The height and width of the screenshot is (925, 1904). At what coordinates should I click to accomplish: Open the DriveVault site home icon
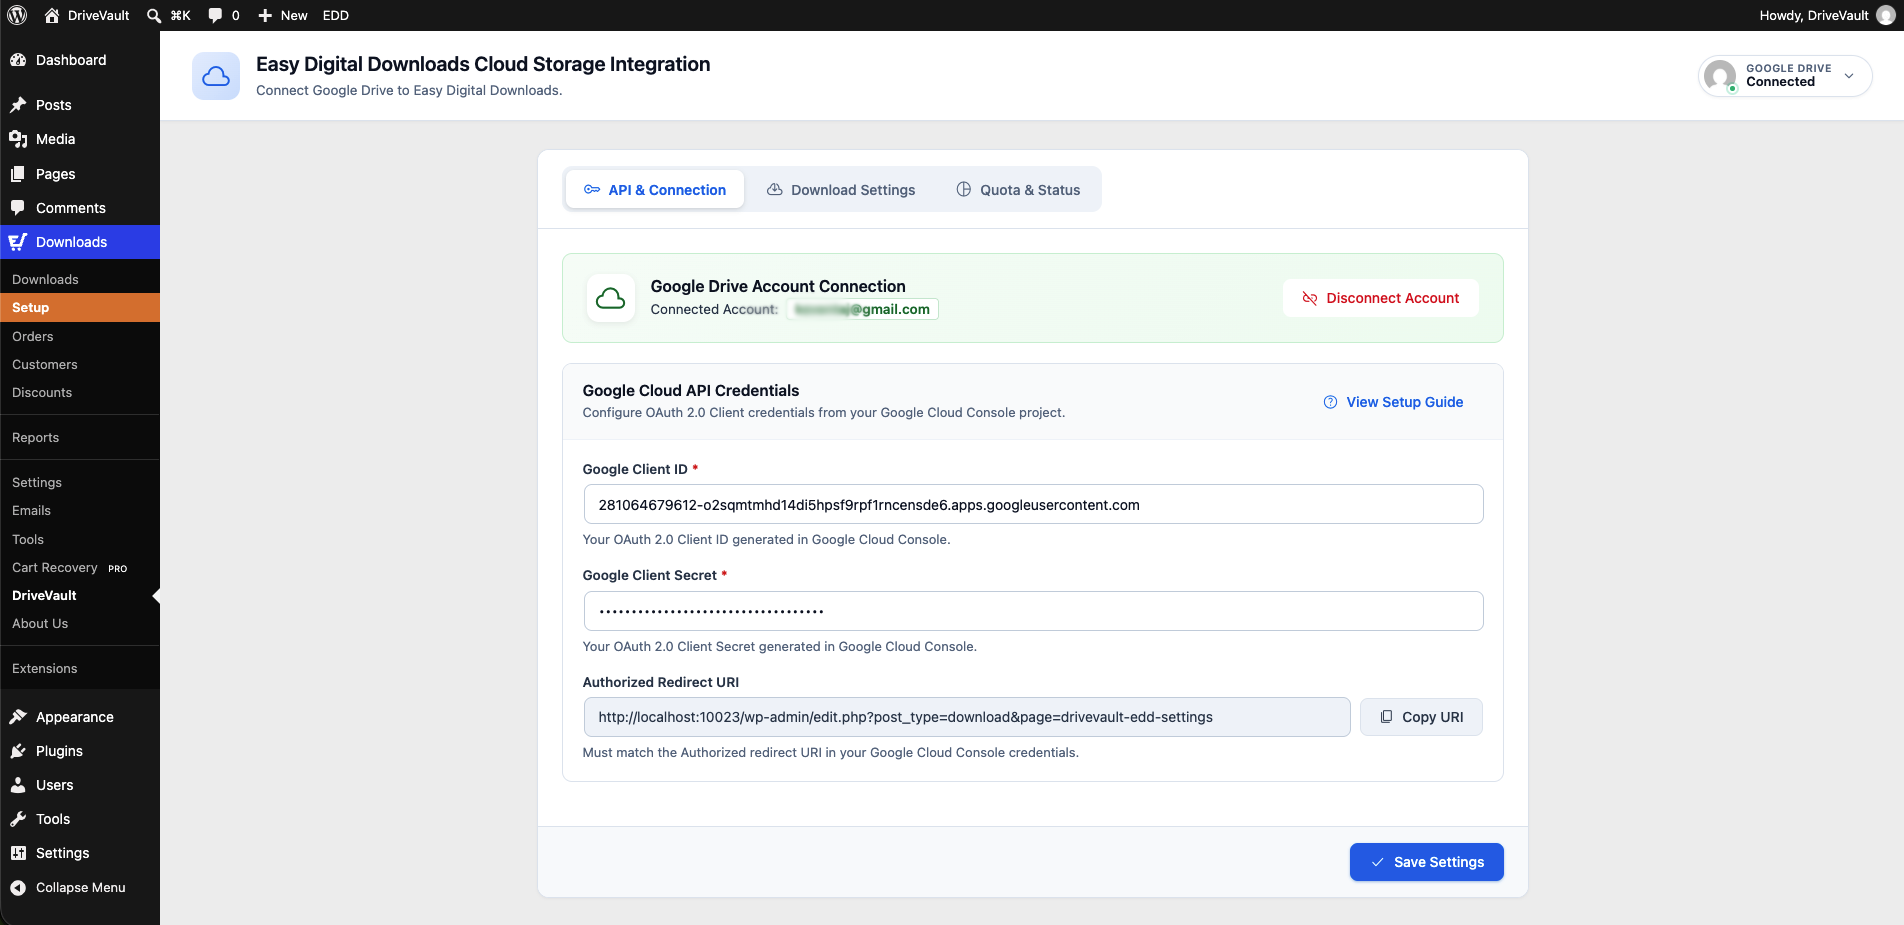52,15
